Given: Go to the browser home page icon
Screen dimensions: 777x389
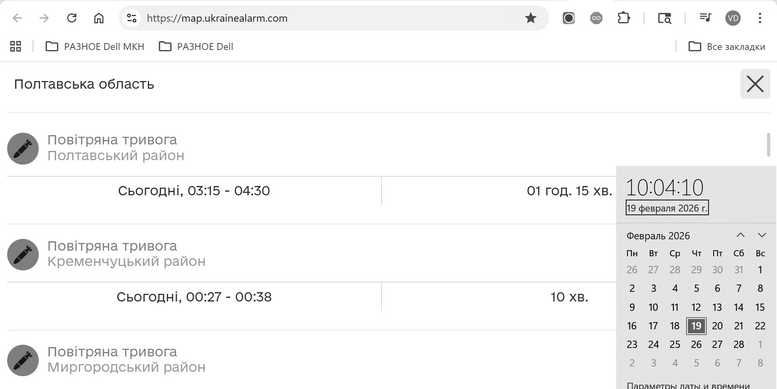Looking at the screenshot, I should (x=99, y=18).
